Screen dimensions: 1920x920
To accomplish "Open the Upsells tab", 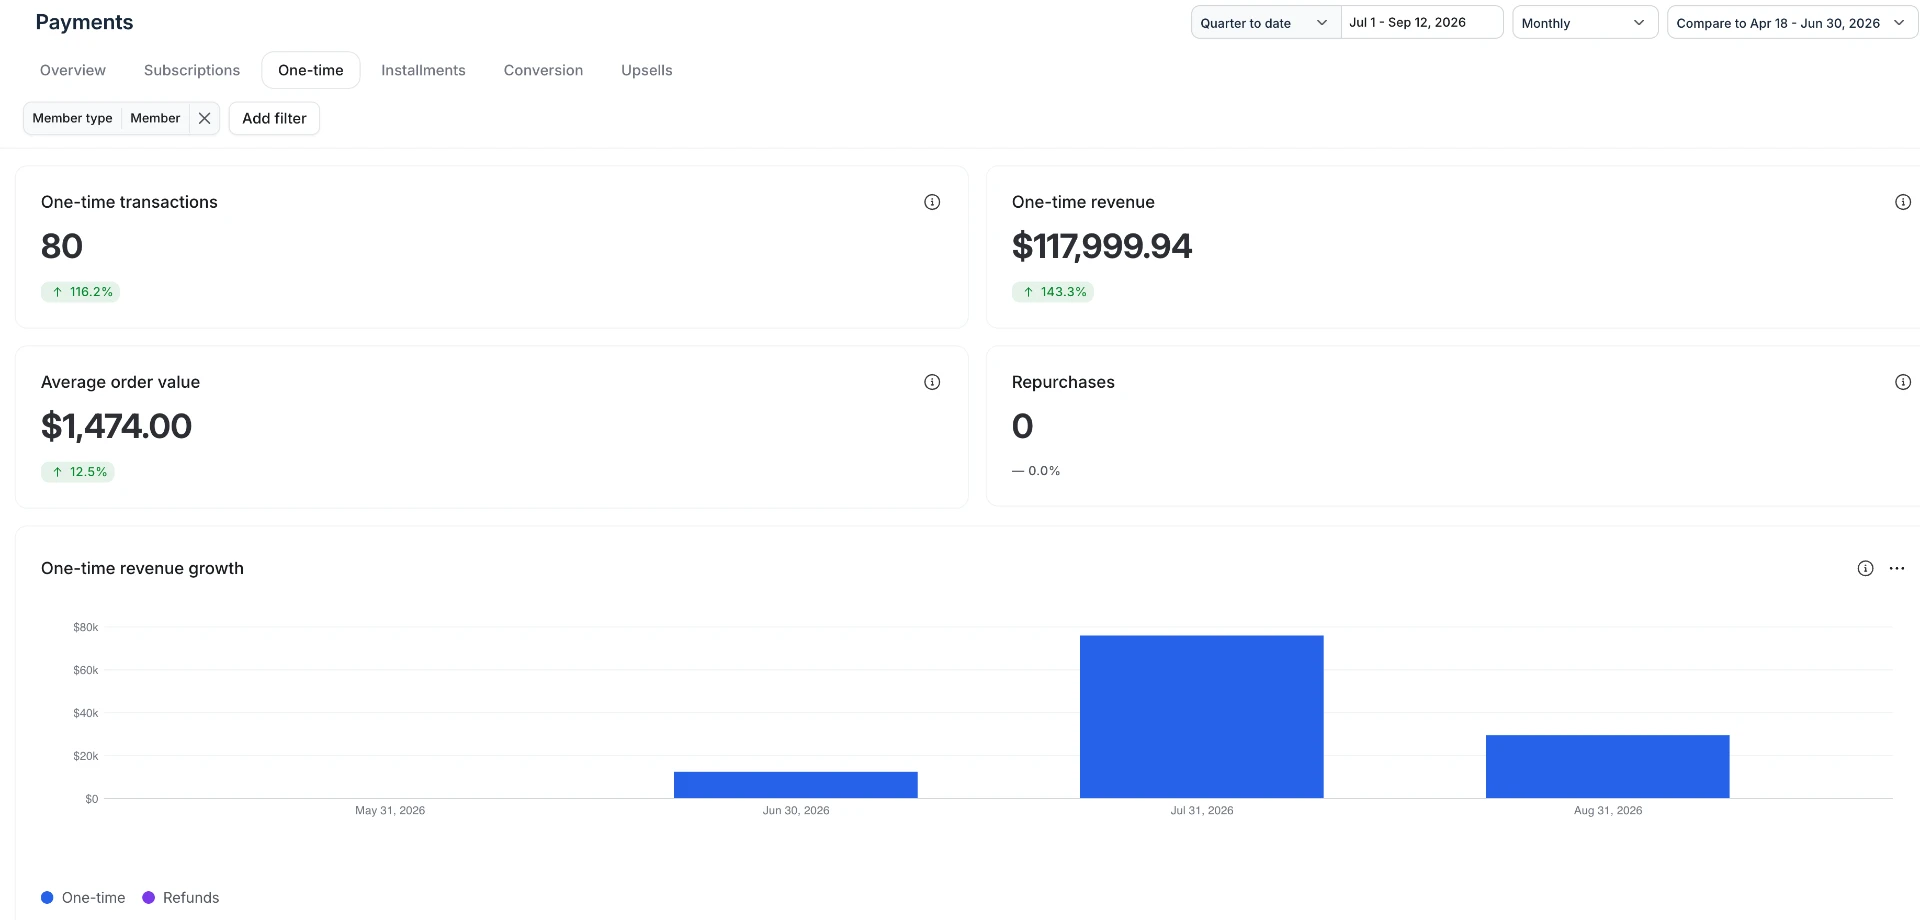I will [647, 70].
